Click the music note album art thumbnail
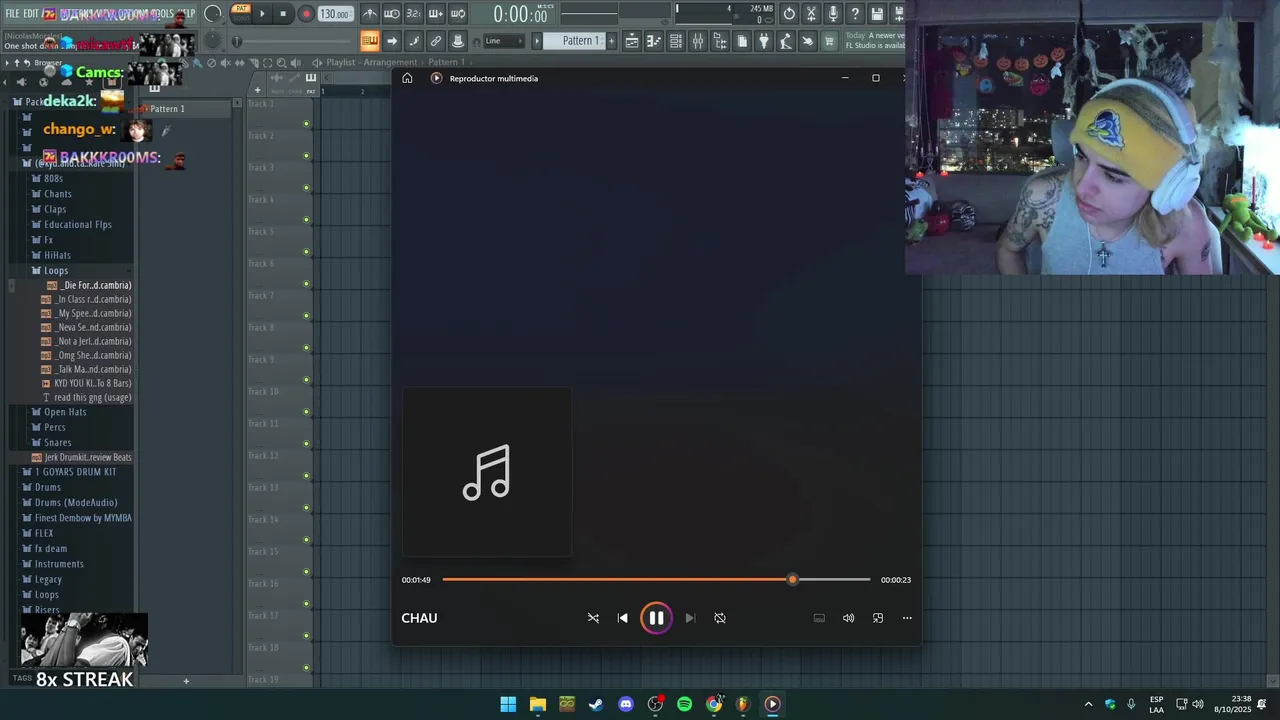Screen dimensions: 1280x720 point(487,472)
